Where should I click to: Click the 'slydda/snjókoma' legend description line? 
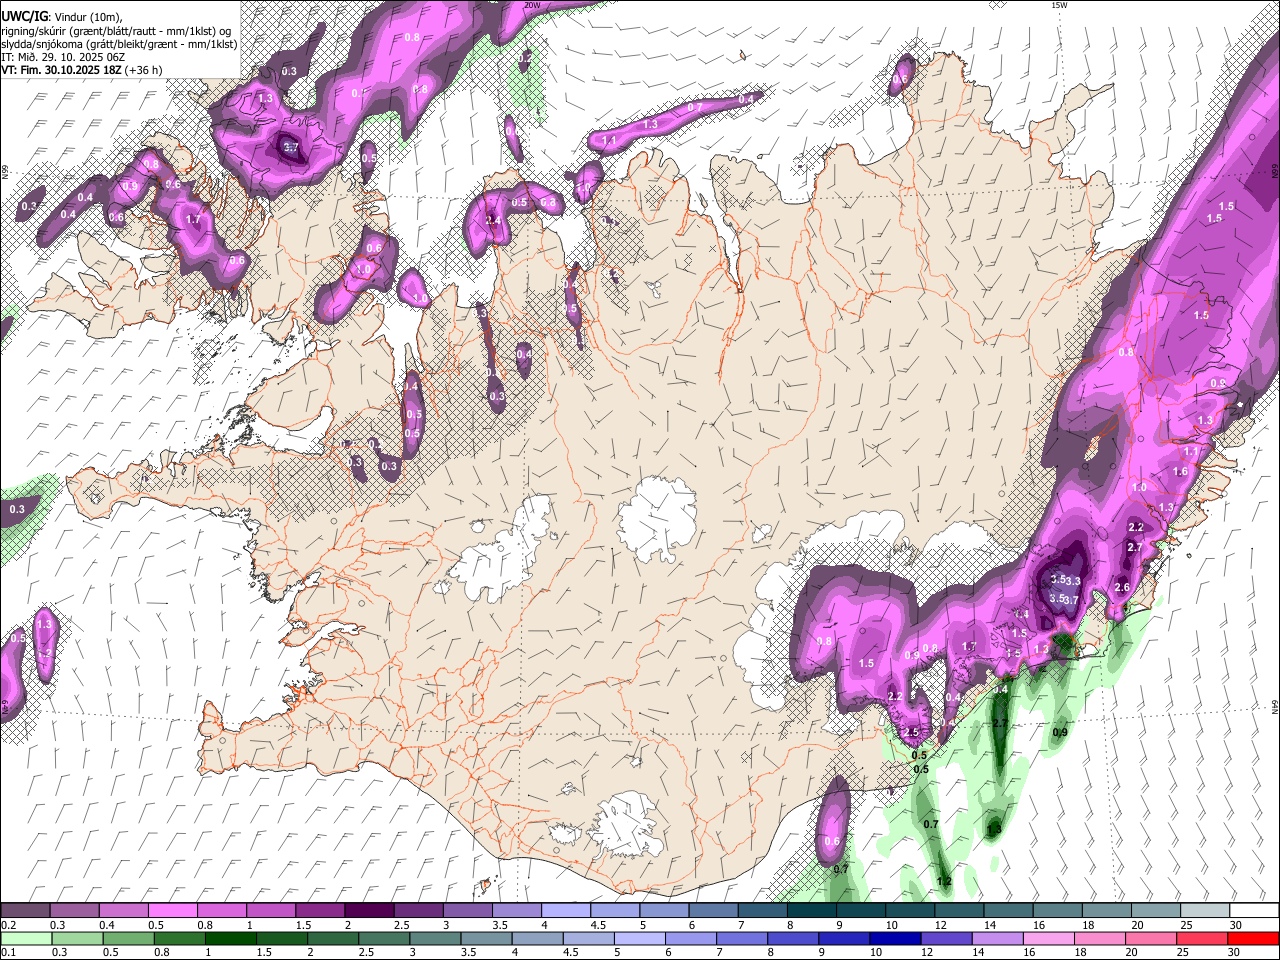(x=119, y=43)
